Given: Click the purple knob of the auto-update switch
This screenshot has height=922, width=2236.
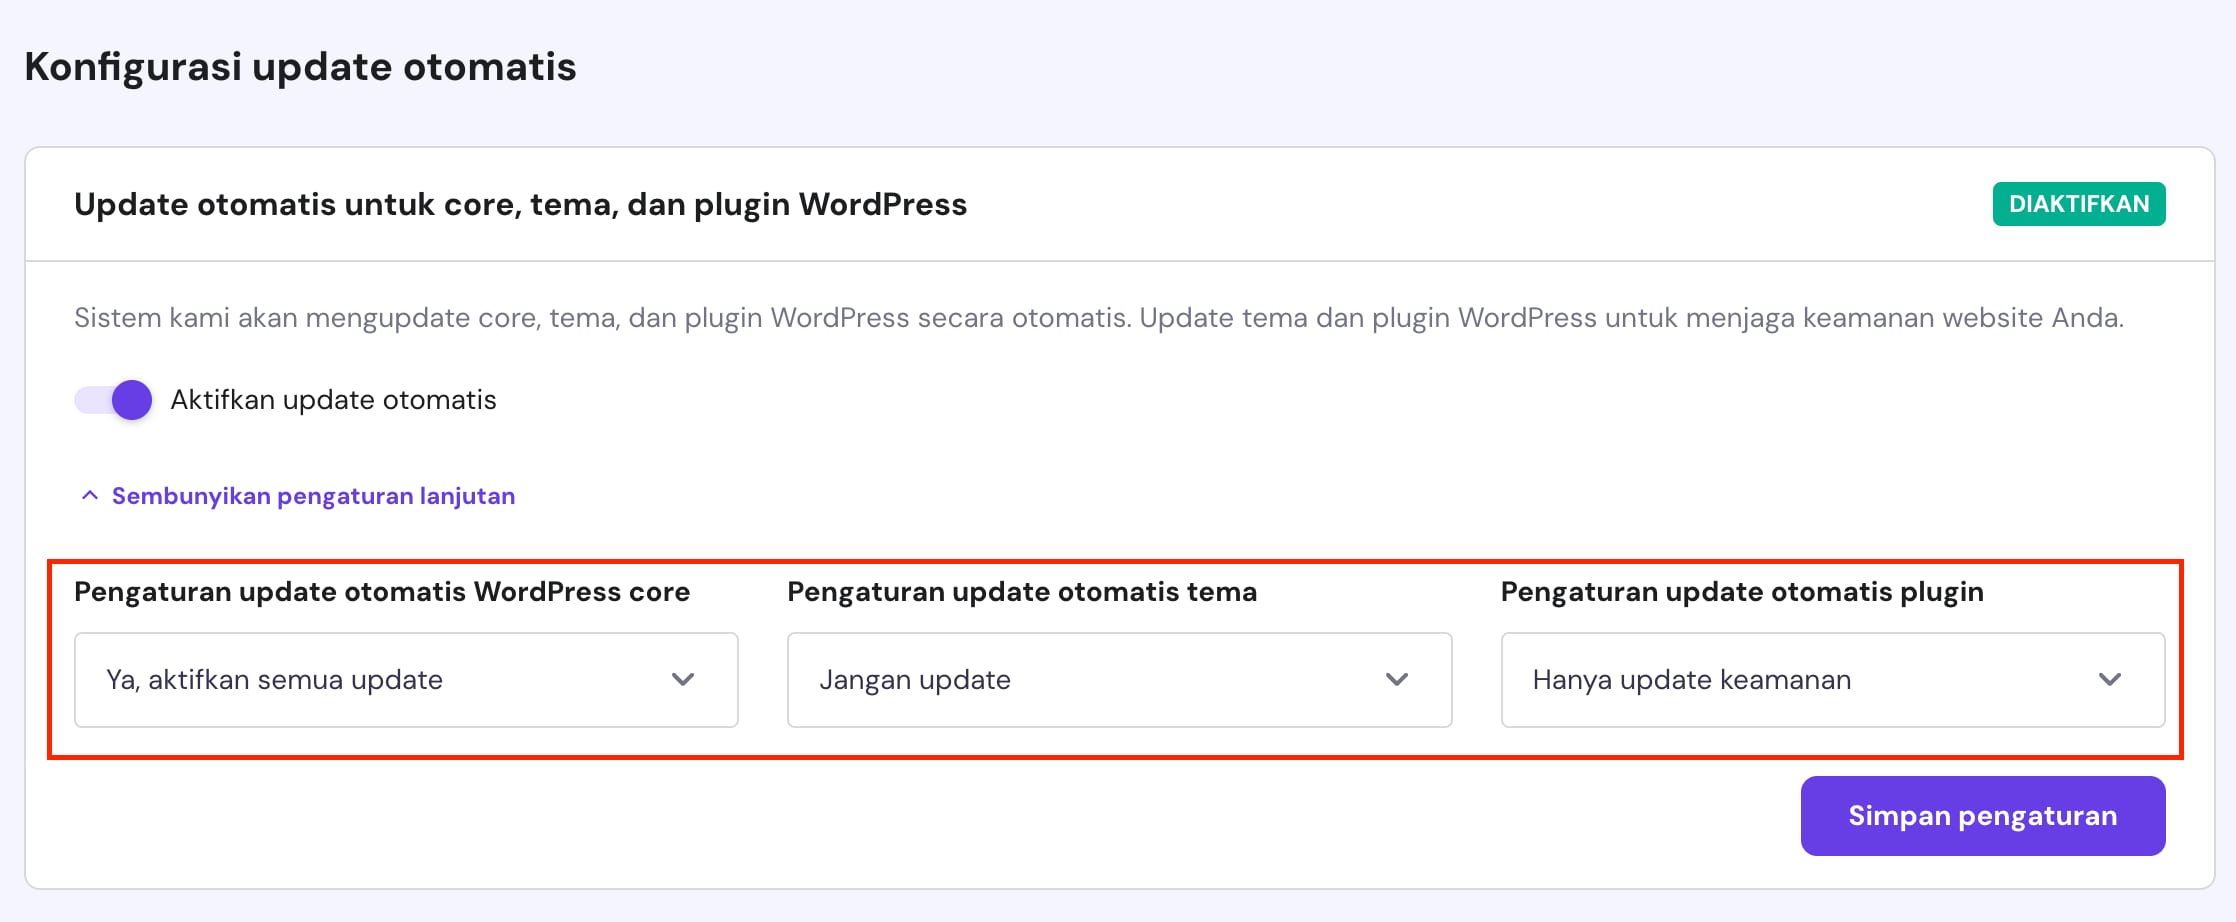Looking at the screenshot, I should 132,400.
